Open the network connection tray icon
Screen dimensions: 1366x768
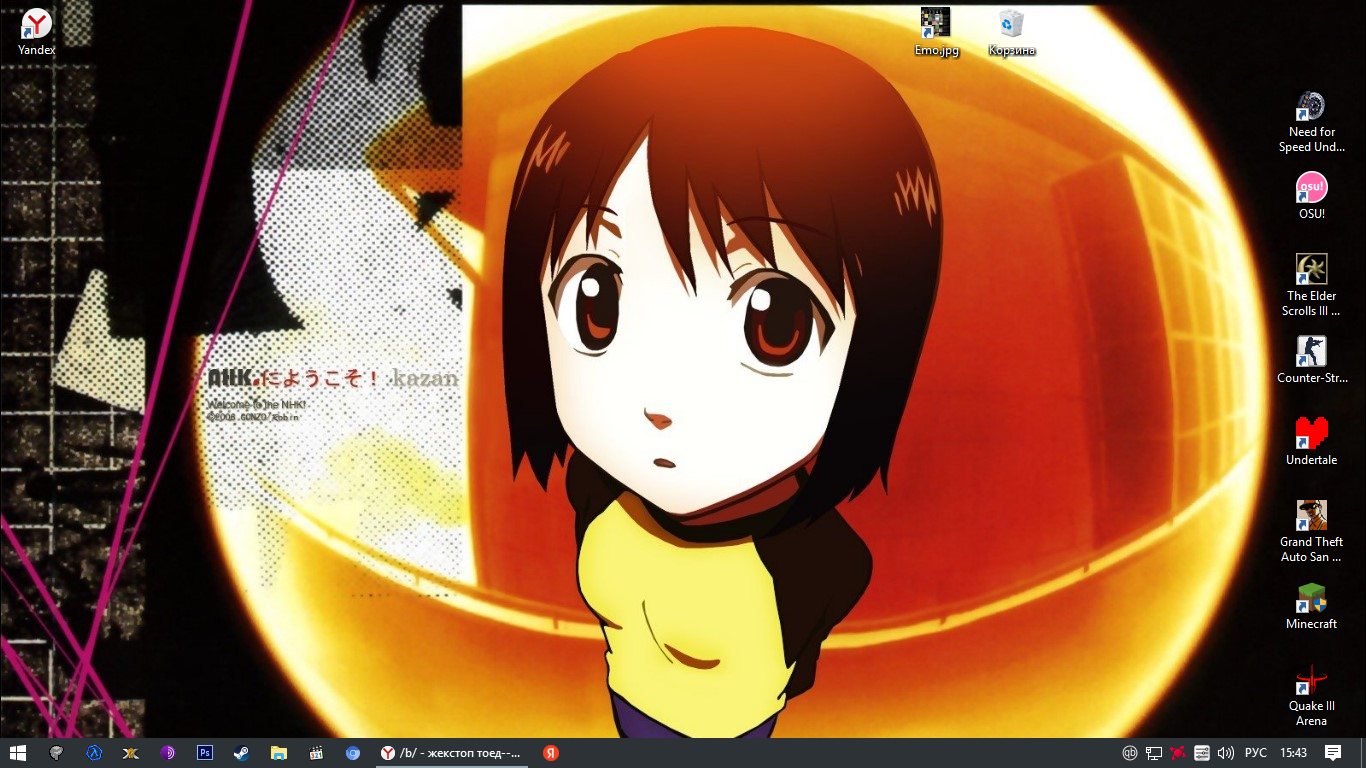pos(1154,753)
